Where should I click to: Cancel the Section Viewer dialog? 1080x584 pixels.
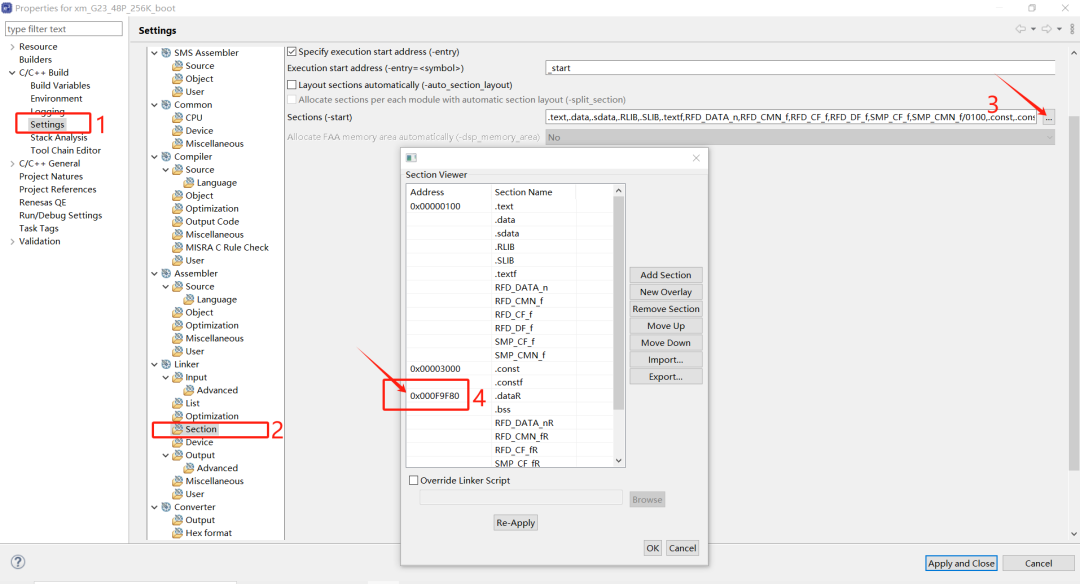682,548
